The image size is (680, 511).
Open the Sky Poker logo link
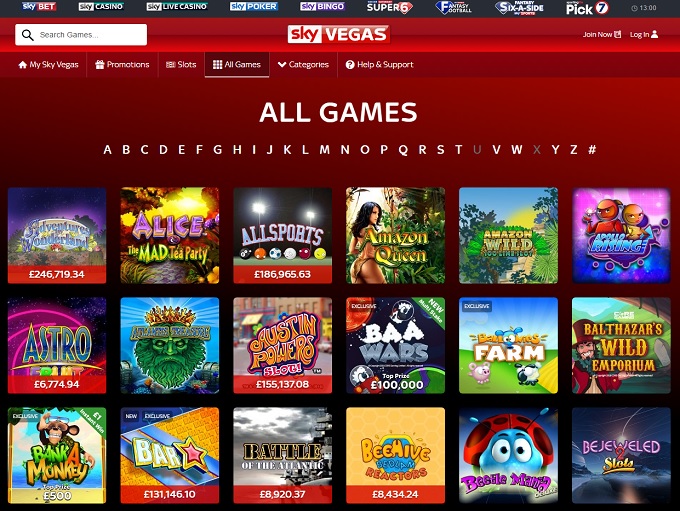(x=254, y=7)
